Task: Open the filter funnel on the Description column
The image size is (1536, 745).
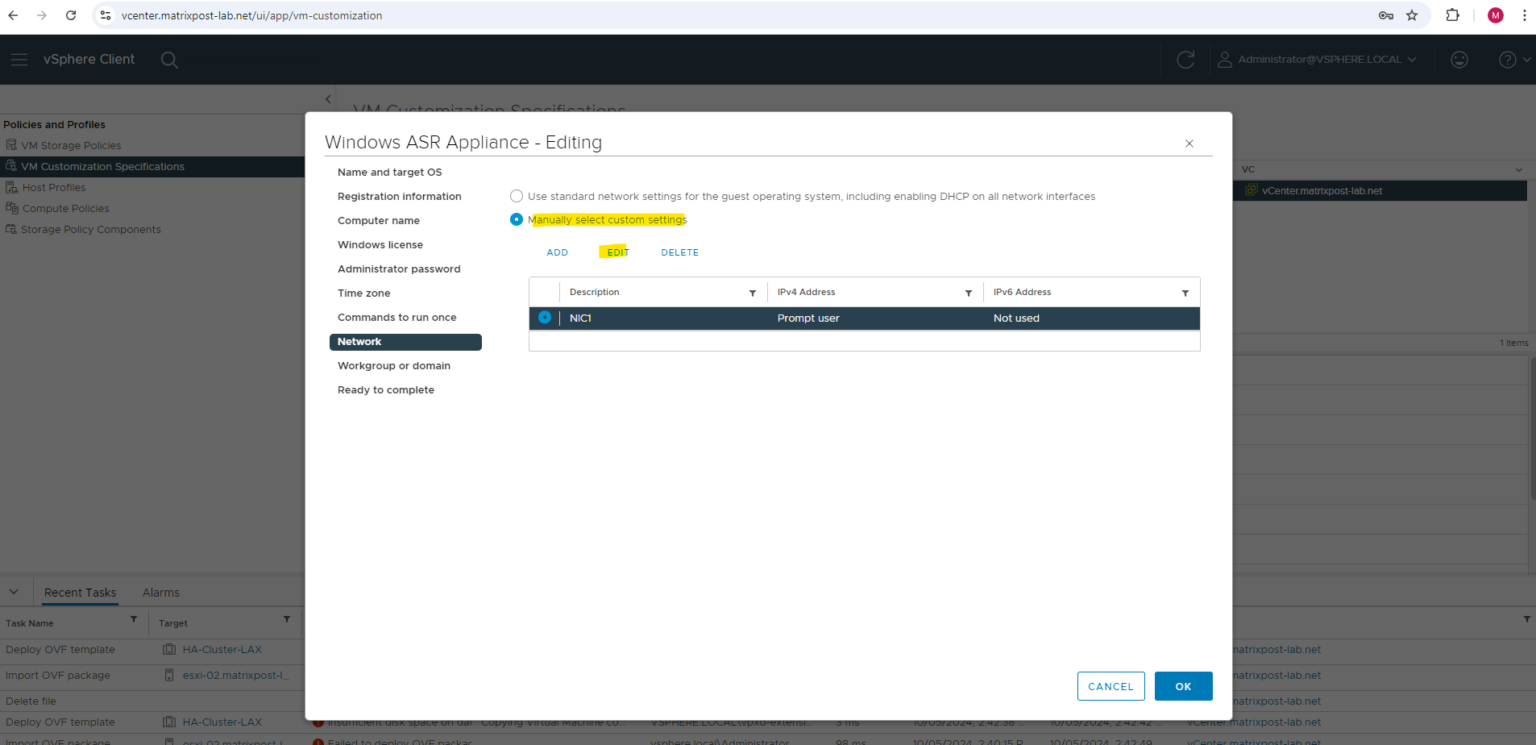Action: (752, 292)
